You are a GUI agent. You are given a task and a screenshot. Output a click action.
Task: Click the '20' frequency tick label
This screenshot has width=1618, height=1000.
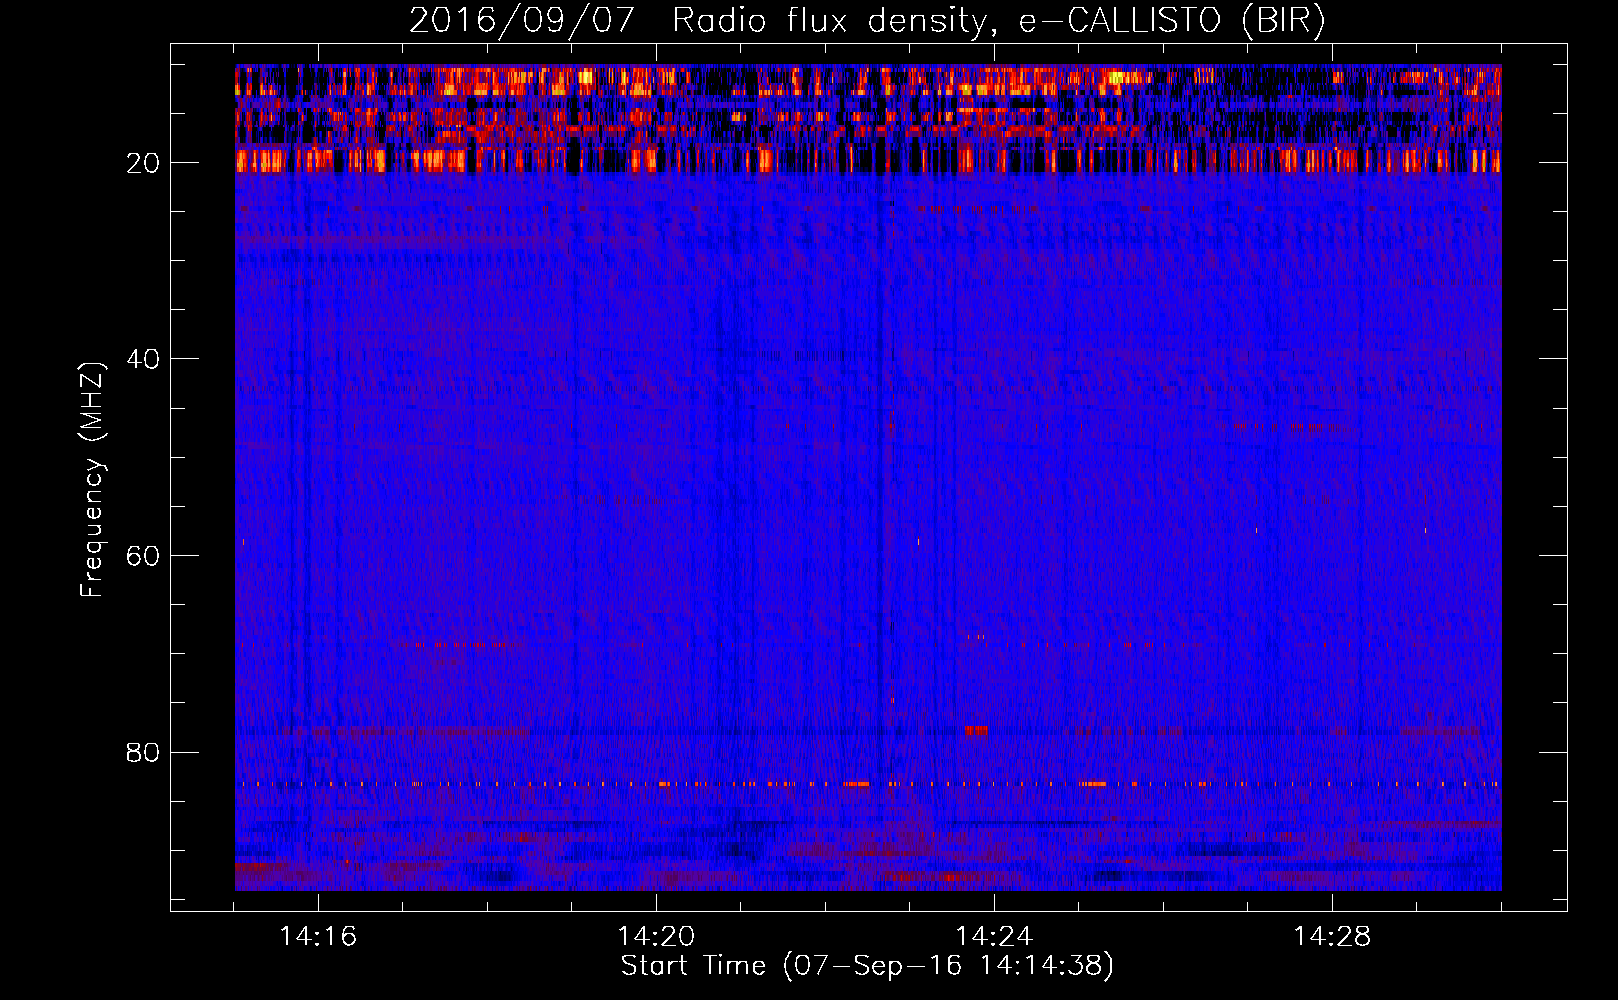144,163
